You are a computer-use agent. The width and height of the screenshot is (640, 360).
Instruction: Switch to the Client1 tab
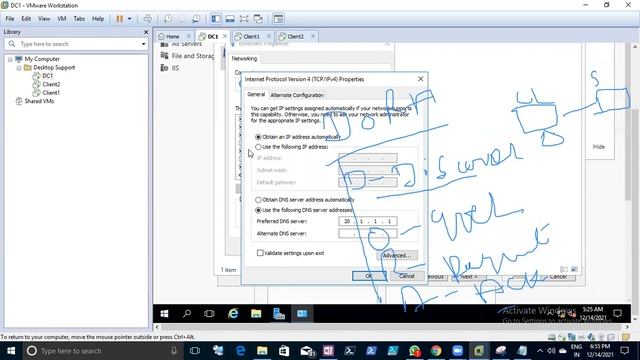tap(251, 36)
